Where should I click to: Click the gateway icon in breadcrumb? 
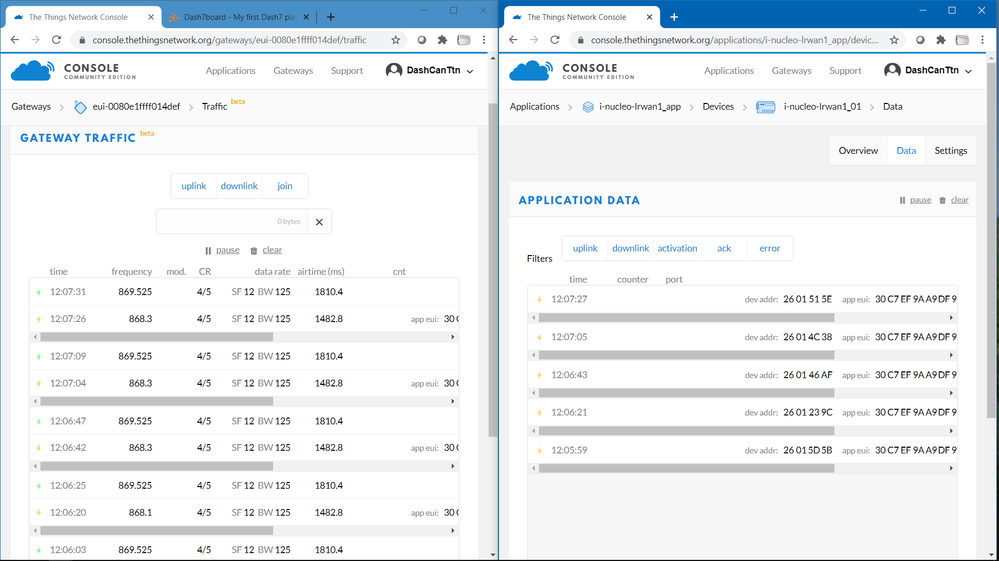[x=80, y=107]
